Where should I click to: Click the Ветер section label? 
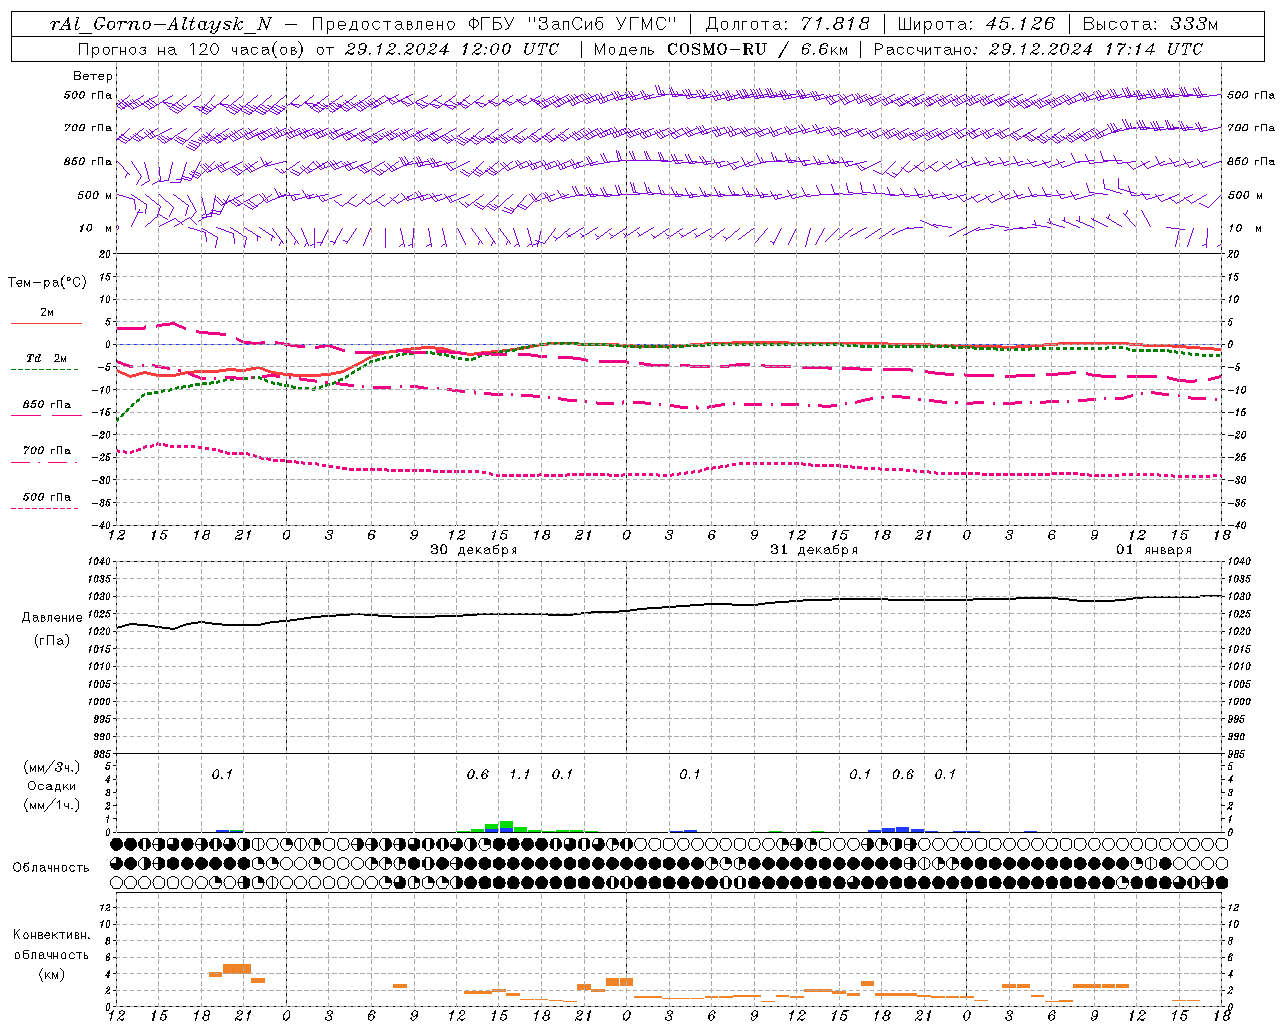point(93,76)
